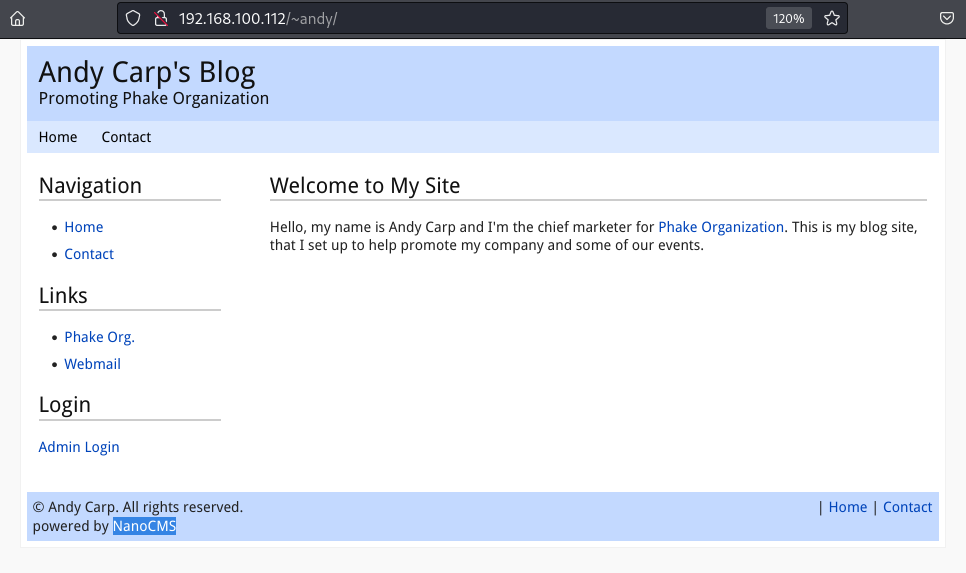
Task: Click the Welcome to My Site heading
Action: [365, 185]
